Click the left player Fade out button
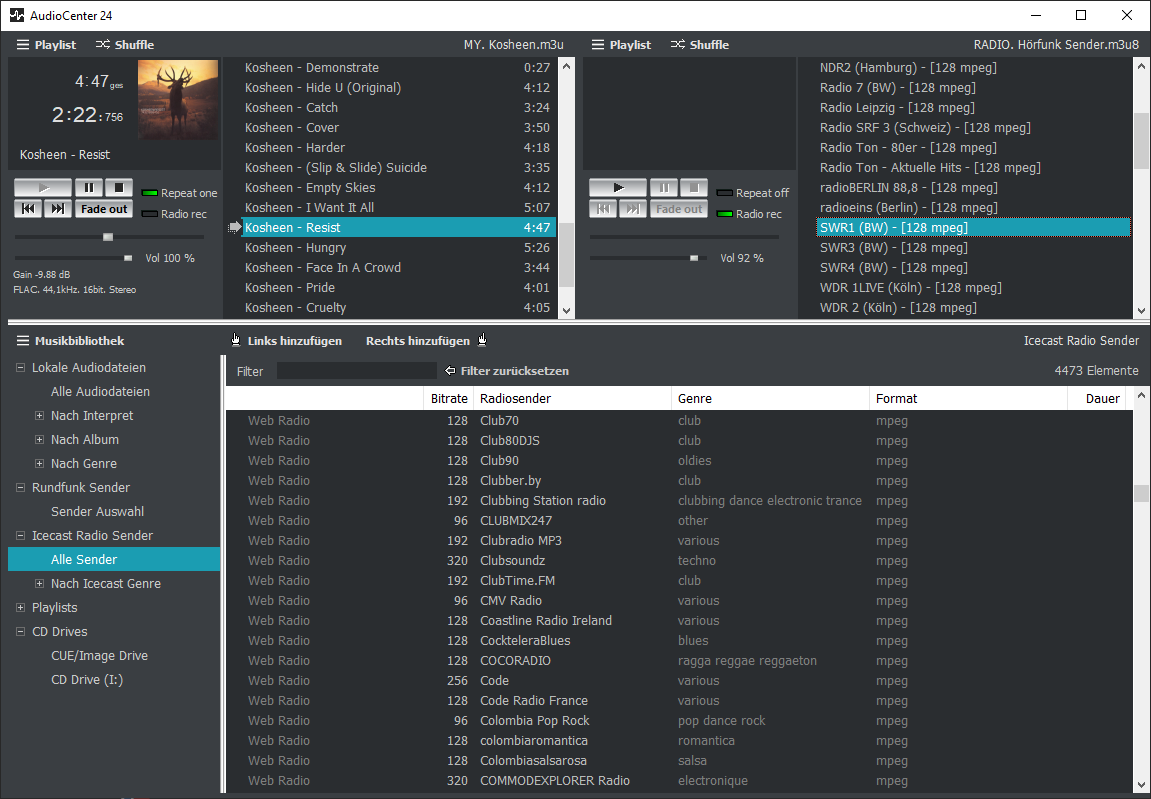Screen dimensions: 1151x799 coord(104,209)
